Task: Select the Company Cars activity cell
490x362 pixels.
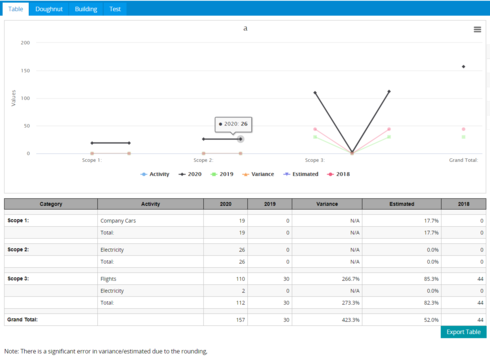Action: [150, 221]
